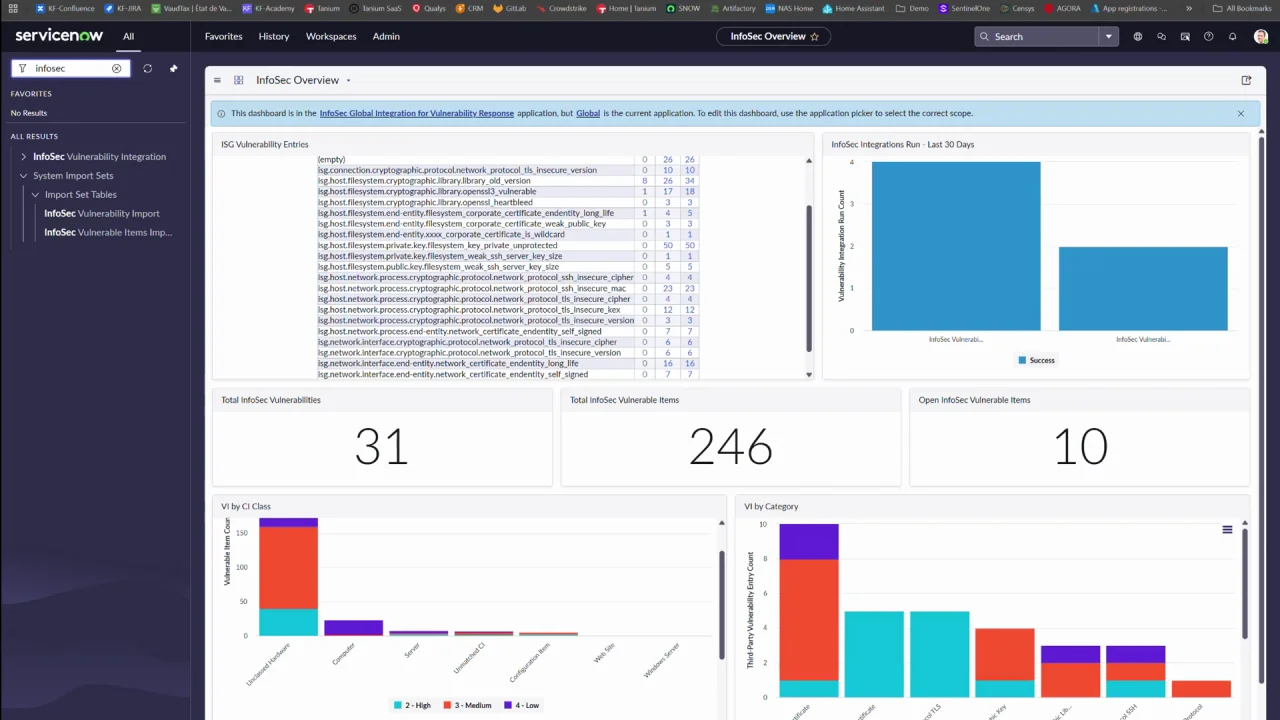Collapse Import Set Tables group
1280x720 pixels.
tap(35, 194)
